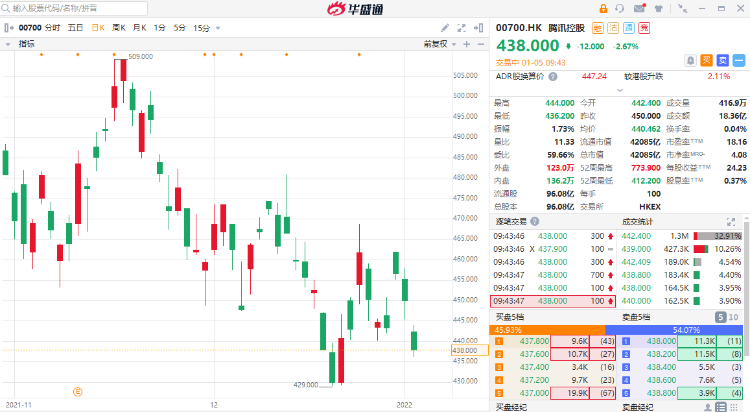The width and height of the screenshot is (750, 412).
Task: Click the blue 卖 sell button
Action: point(723,61)
